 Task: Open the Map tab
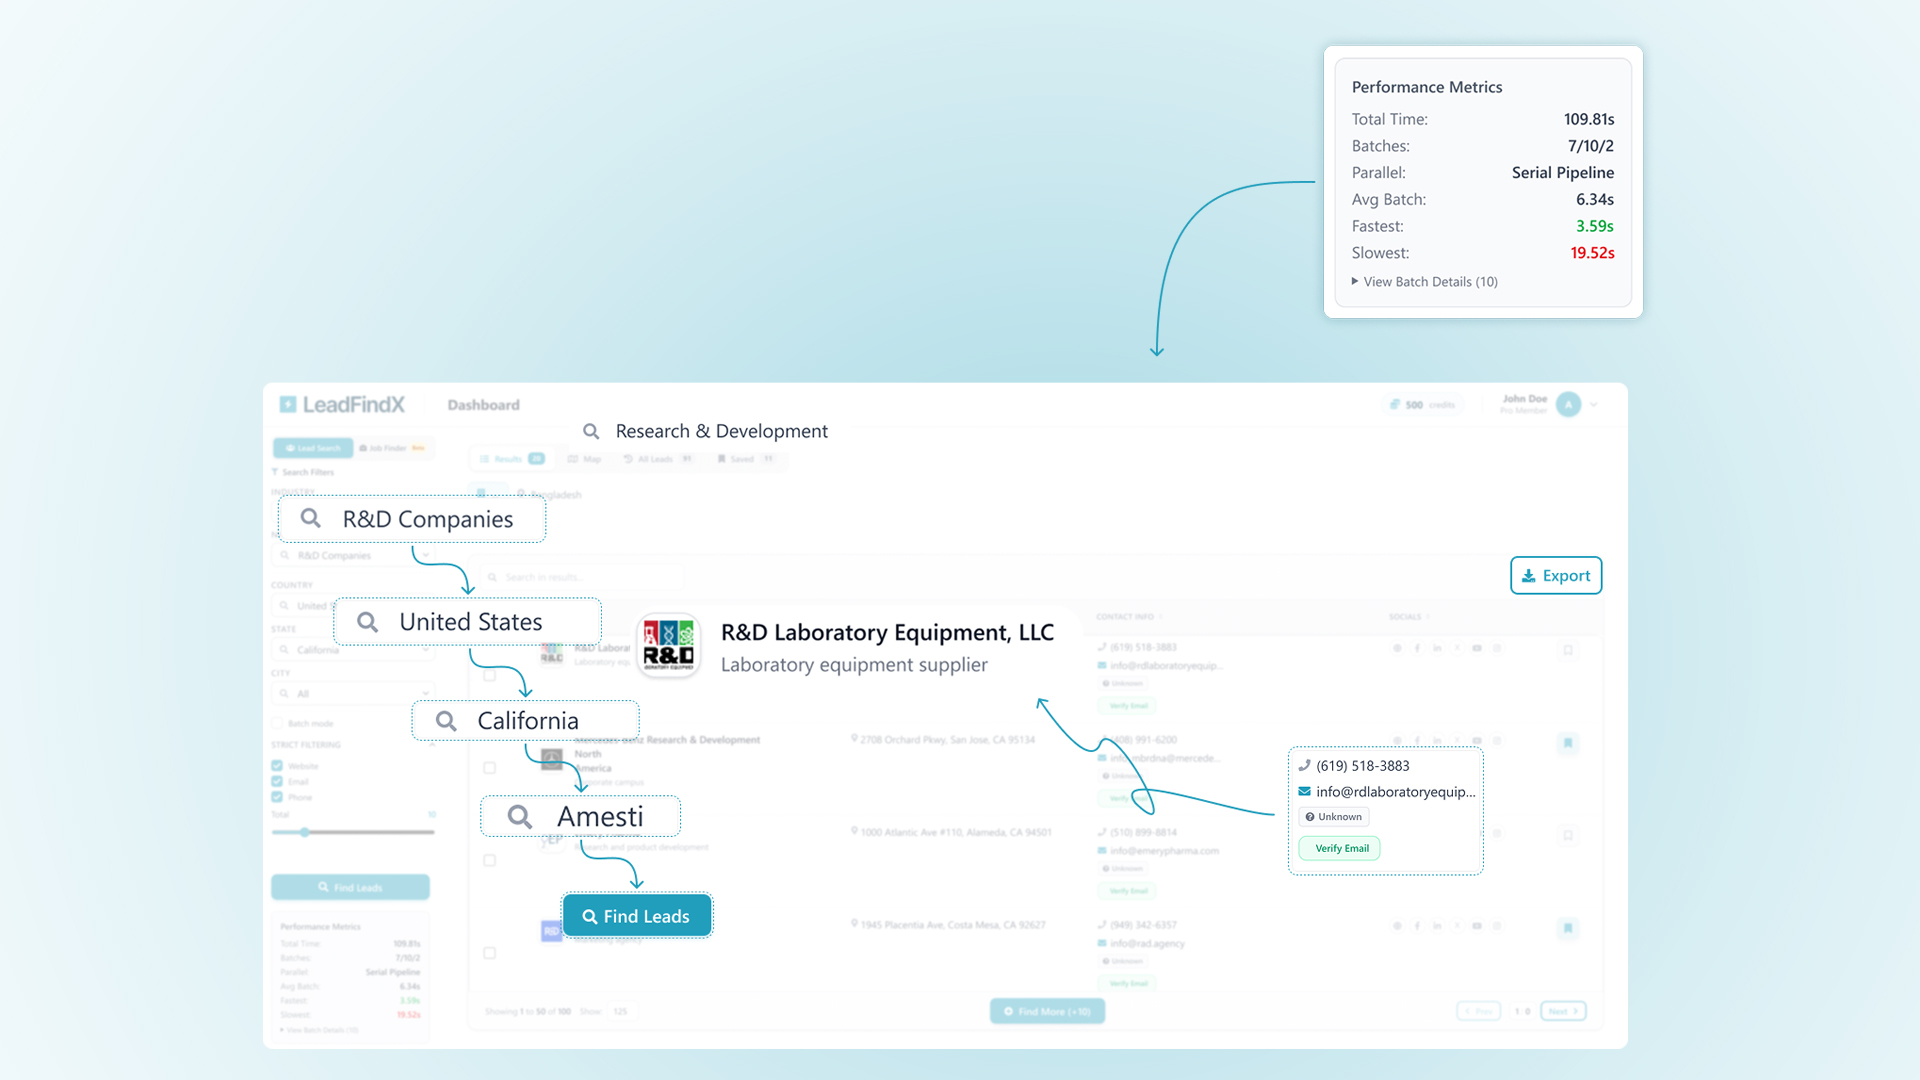pyautogui.click(x=585, y=459)
